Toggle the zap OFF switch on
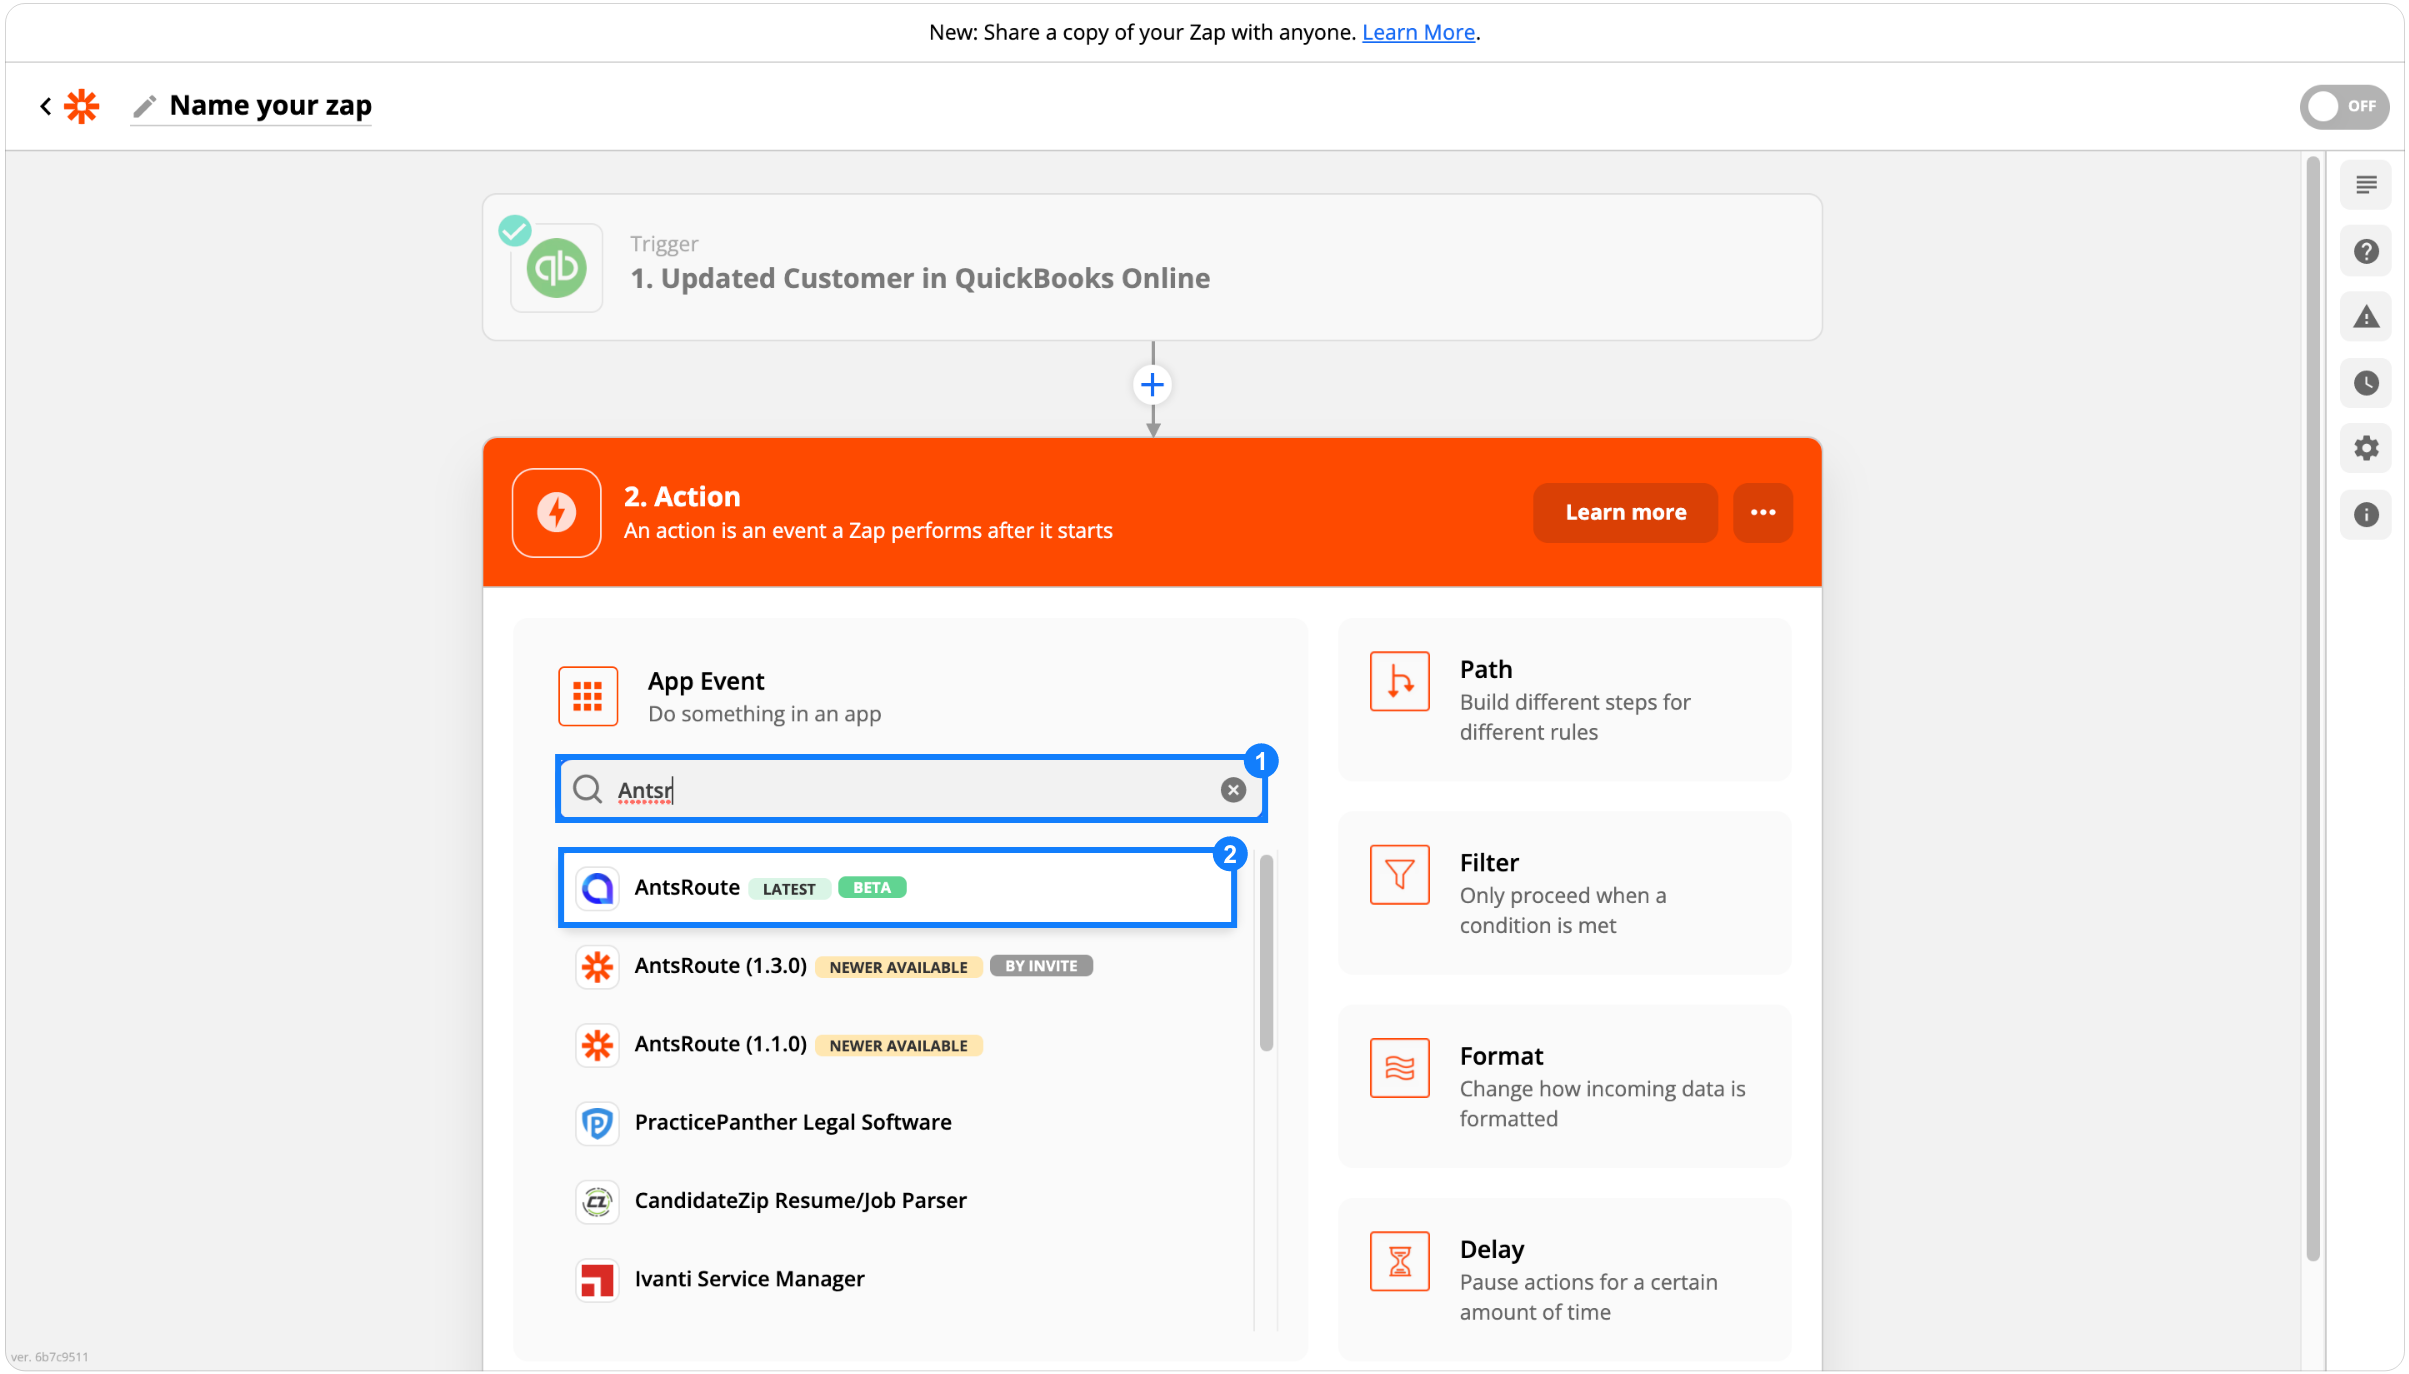The height and width of the screenshot is (1374, 2409). click(x=2343, y=106)
